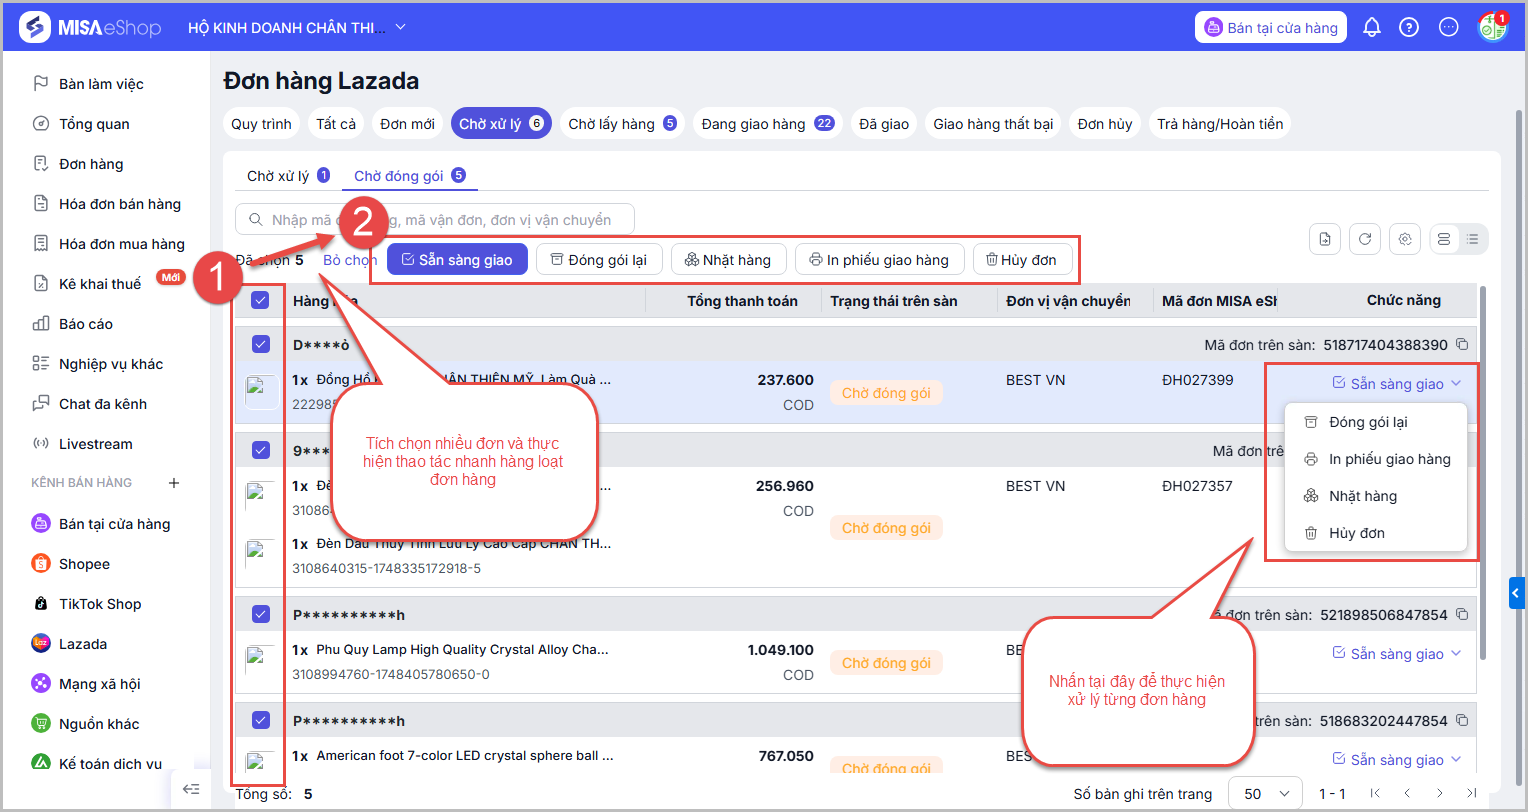
Task: Switch to the Quy trình tab
Action: point(261,124)
